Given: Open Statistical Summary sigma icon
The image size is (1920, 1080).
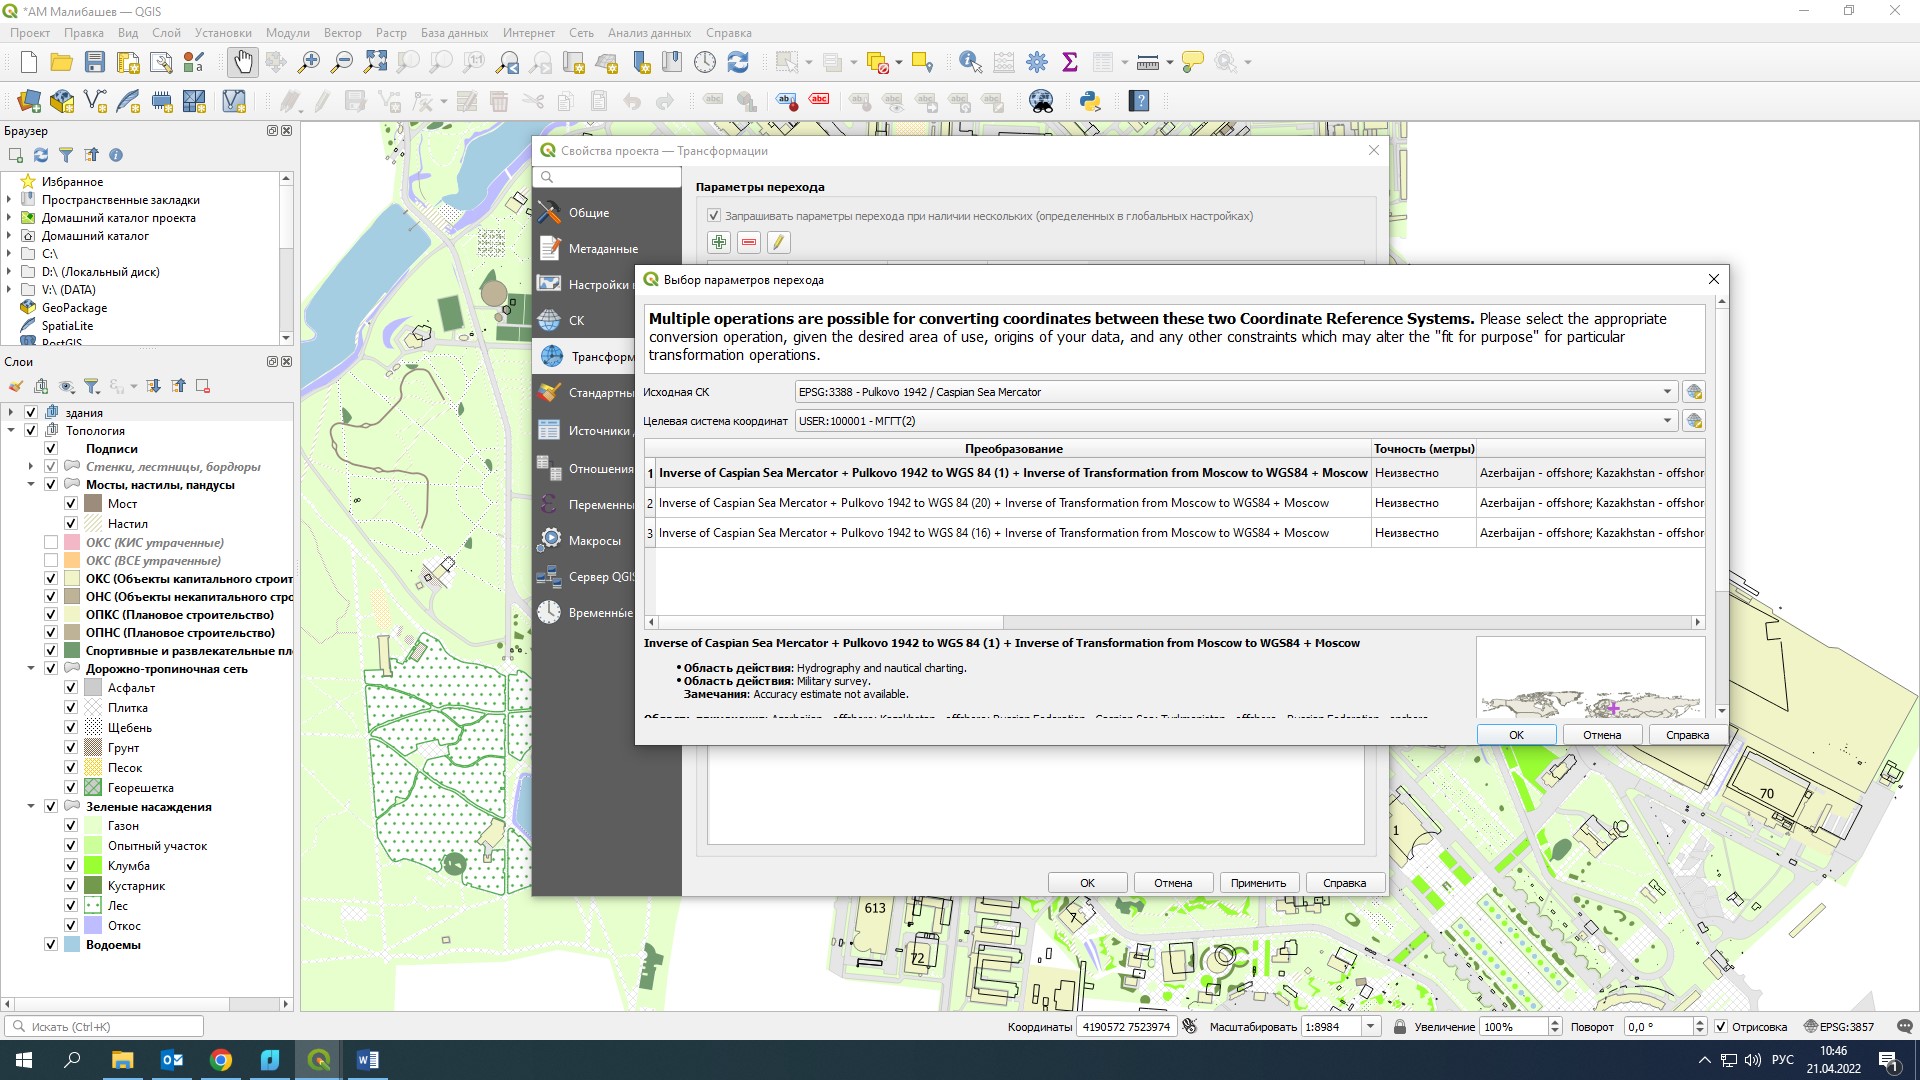Looking at the screenshot, I should click(1070, 63).
